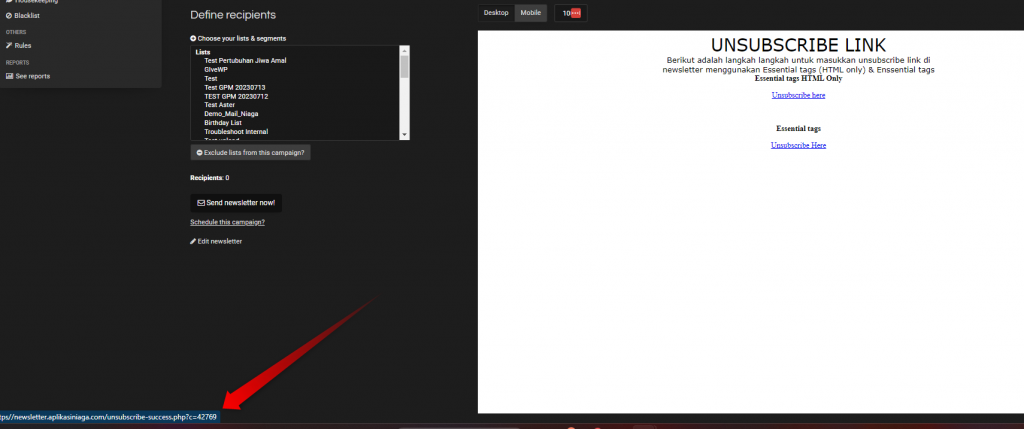The height and width of the screenshot is (429, 1024).
Task: Click the first Unsubscribe here link
Action: coord(798,95)
